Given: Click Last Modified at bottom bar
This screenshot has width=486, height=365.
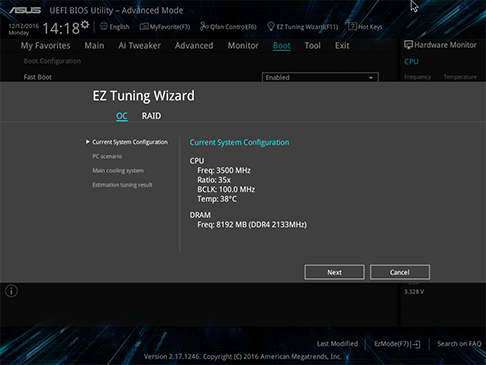Looking at the screenshot, I should coord(337,344).
